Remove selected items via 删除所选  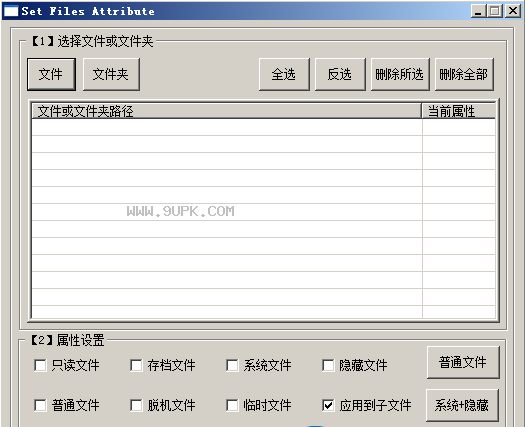click(x=400, y=74)
